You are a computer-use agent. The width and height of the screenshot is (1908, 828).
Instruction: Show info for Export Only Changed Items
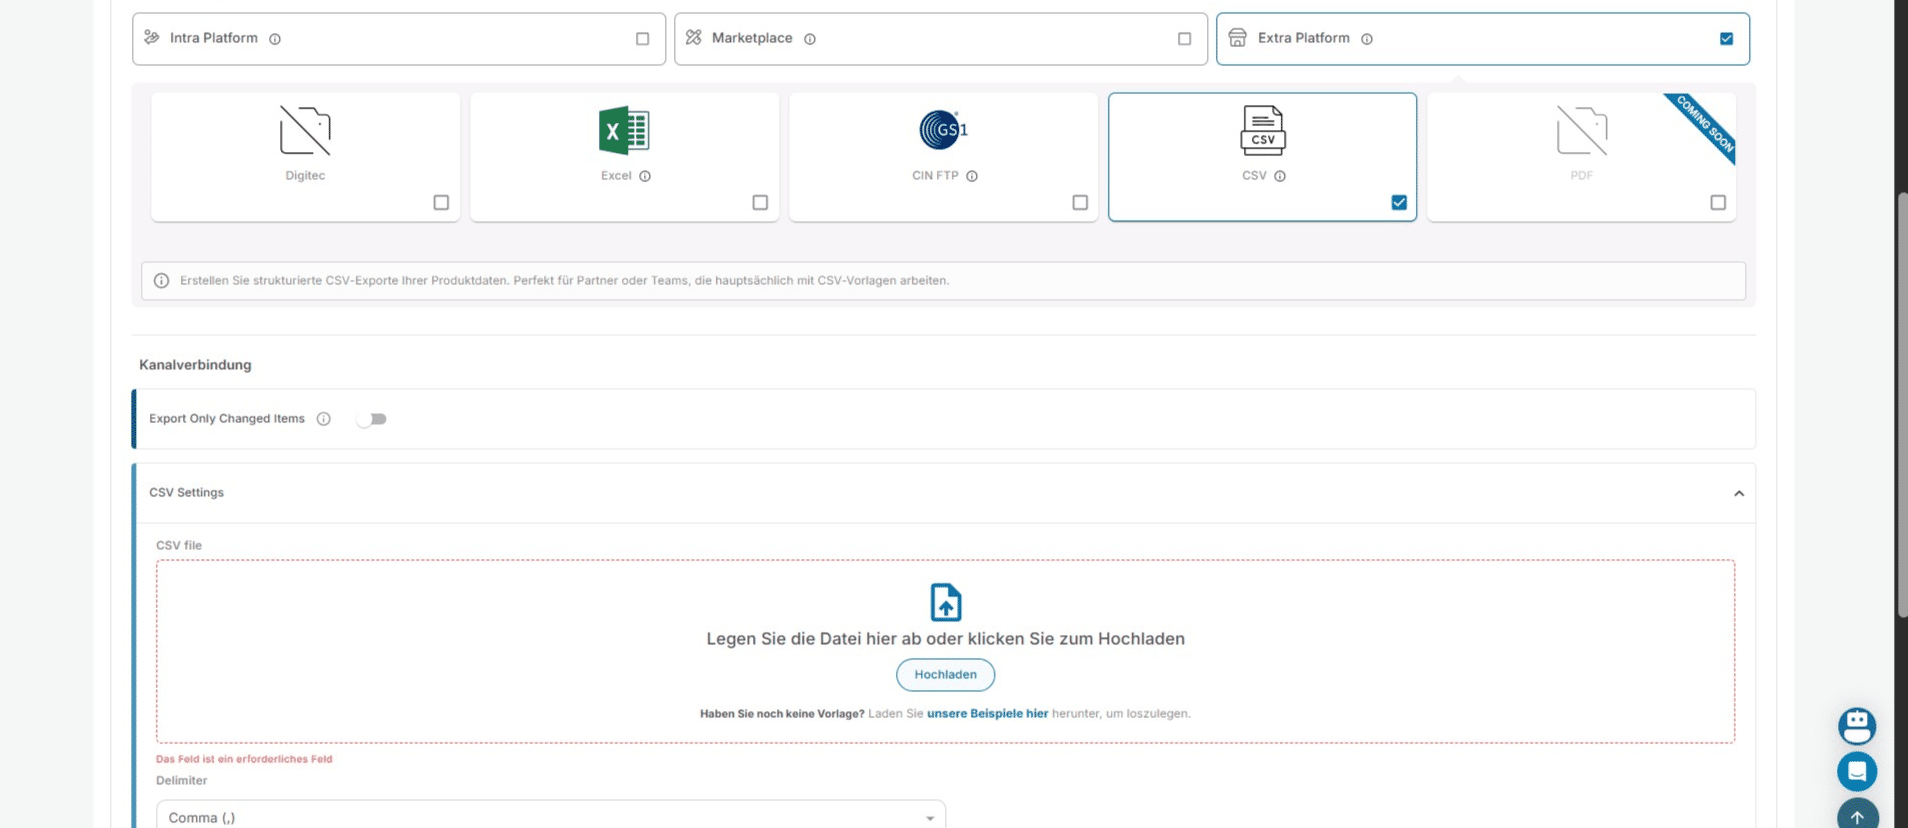pos(324,419)
